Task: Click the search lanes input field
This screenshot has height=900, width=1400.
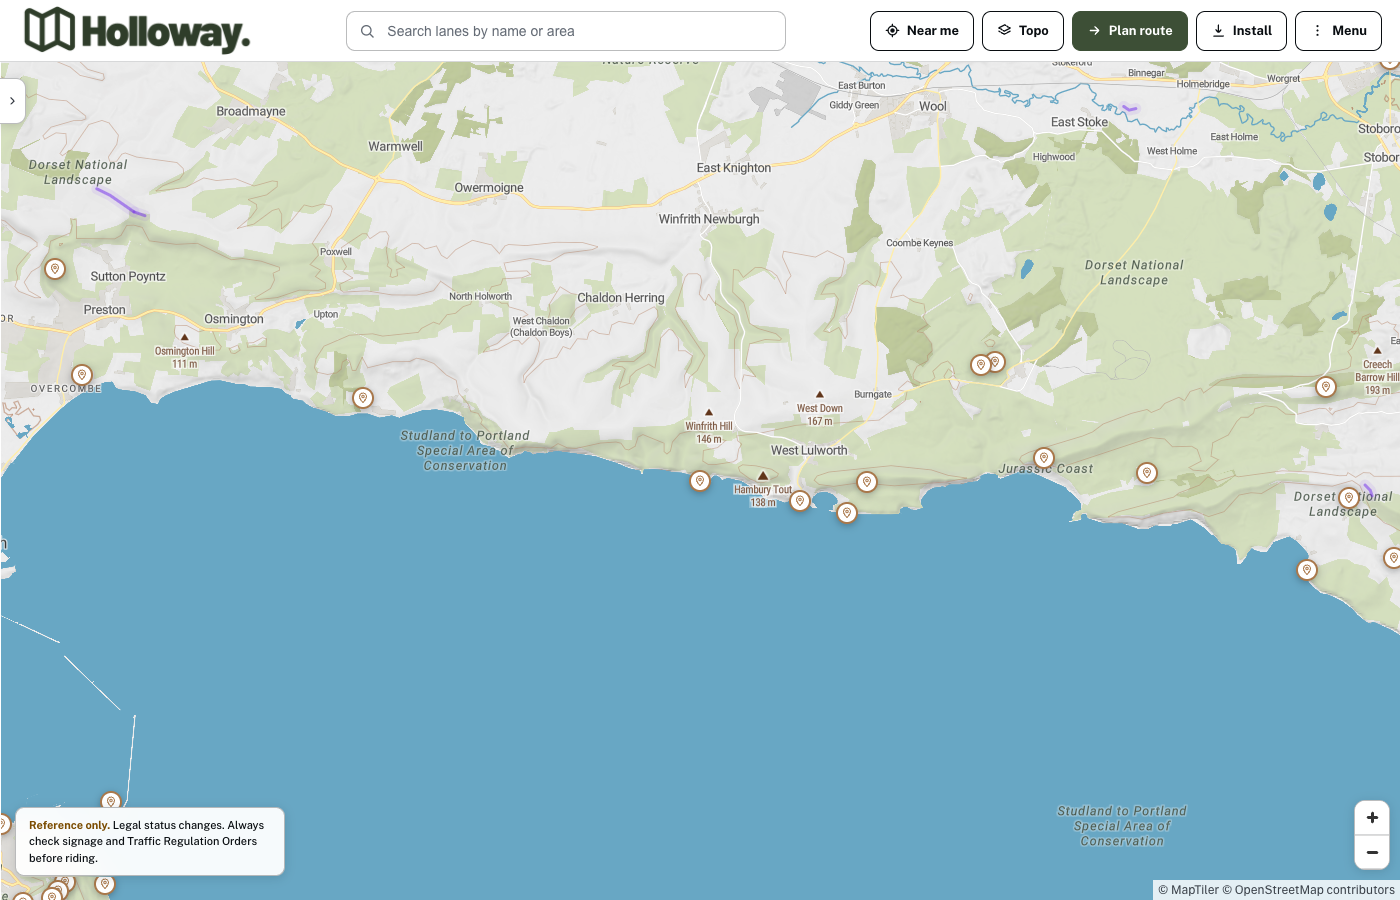Action: click(x=566, y=31)
